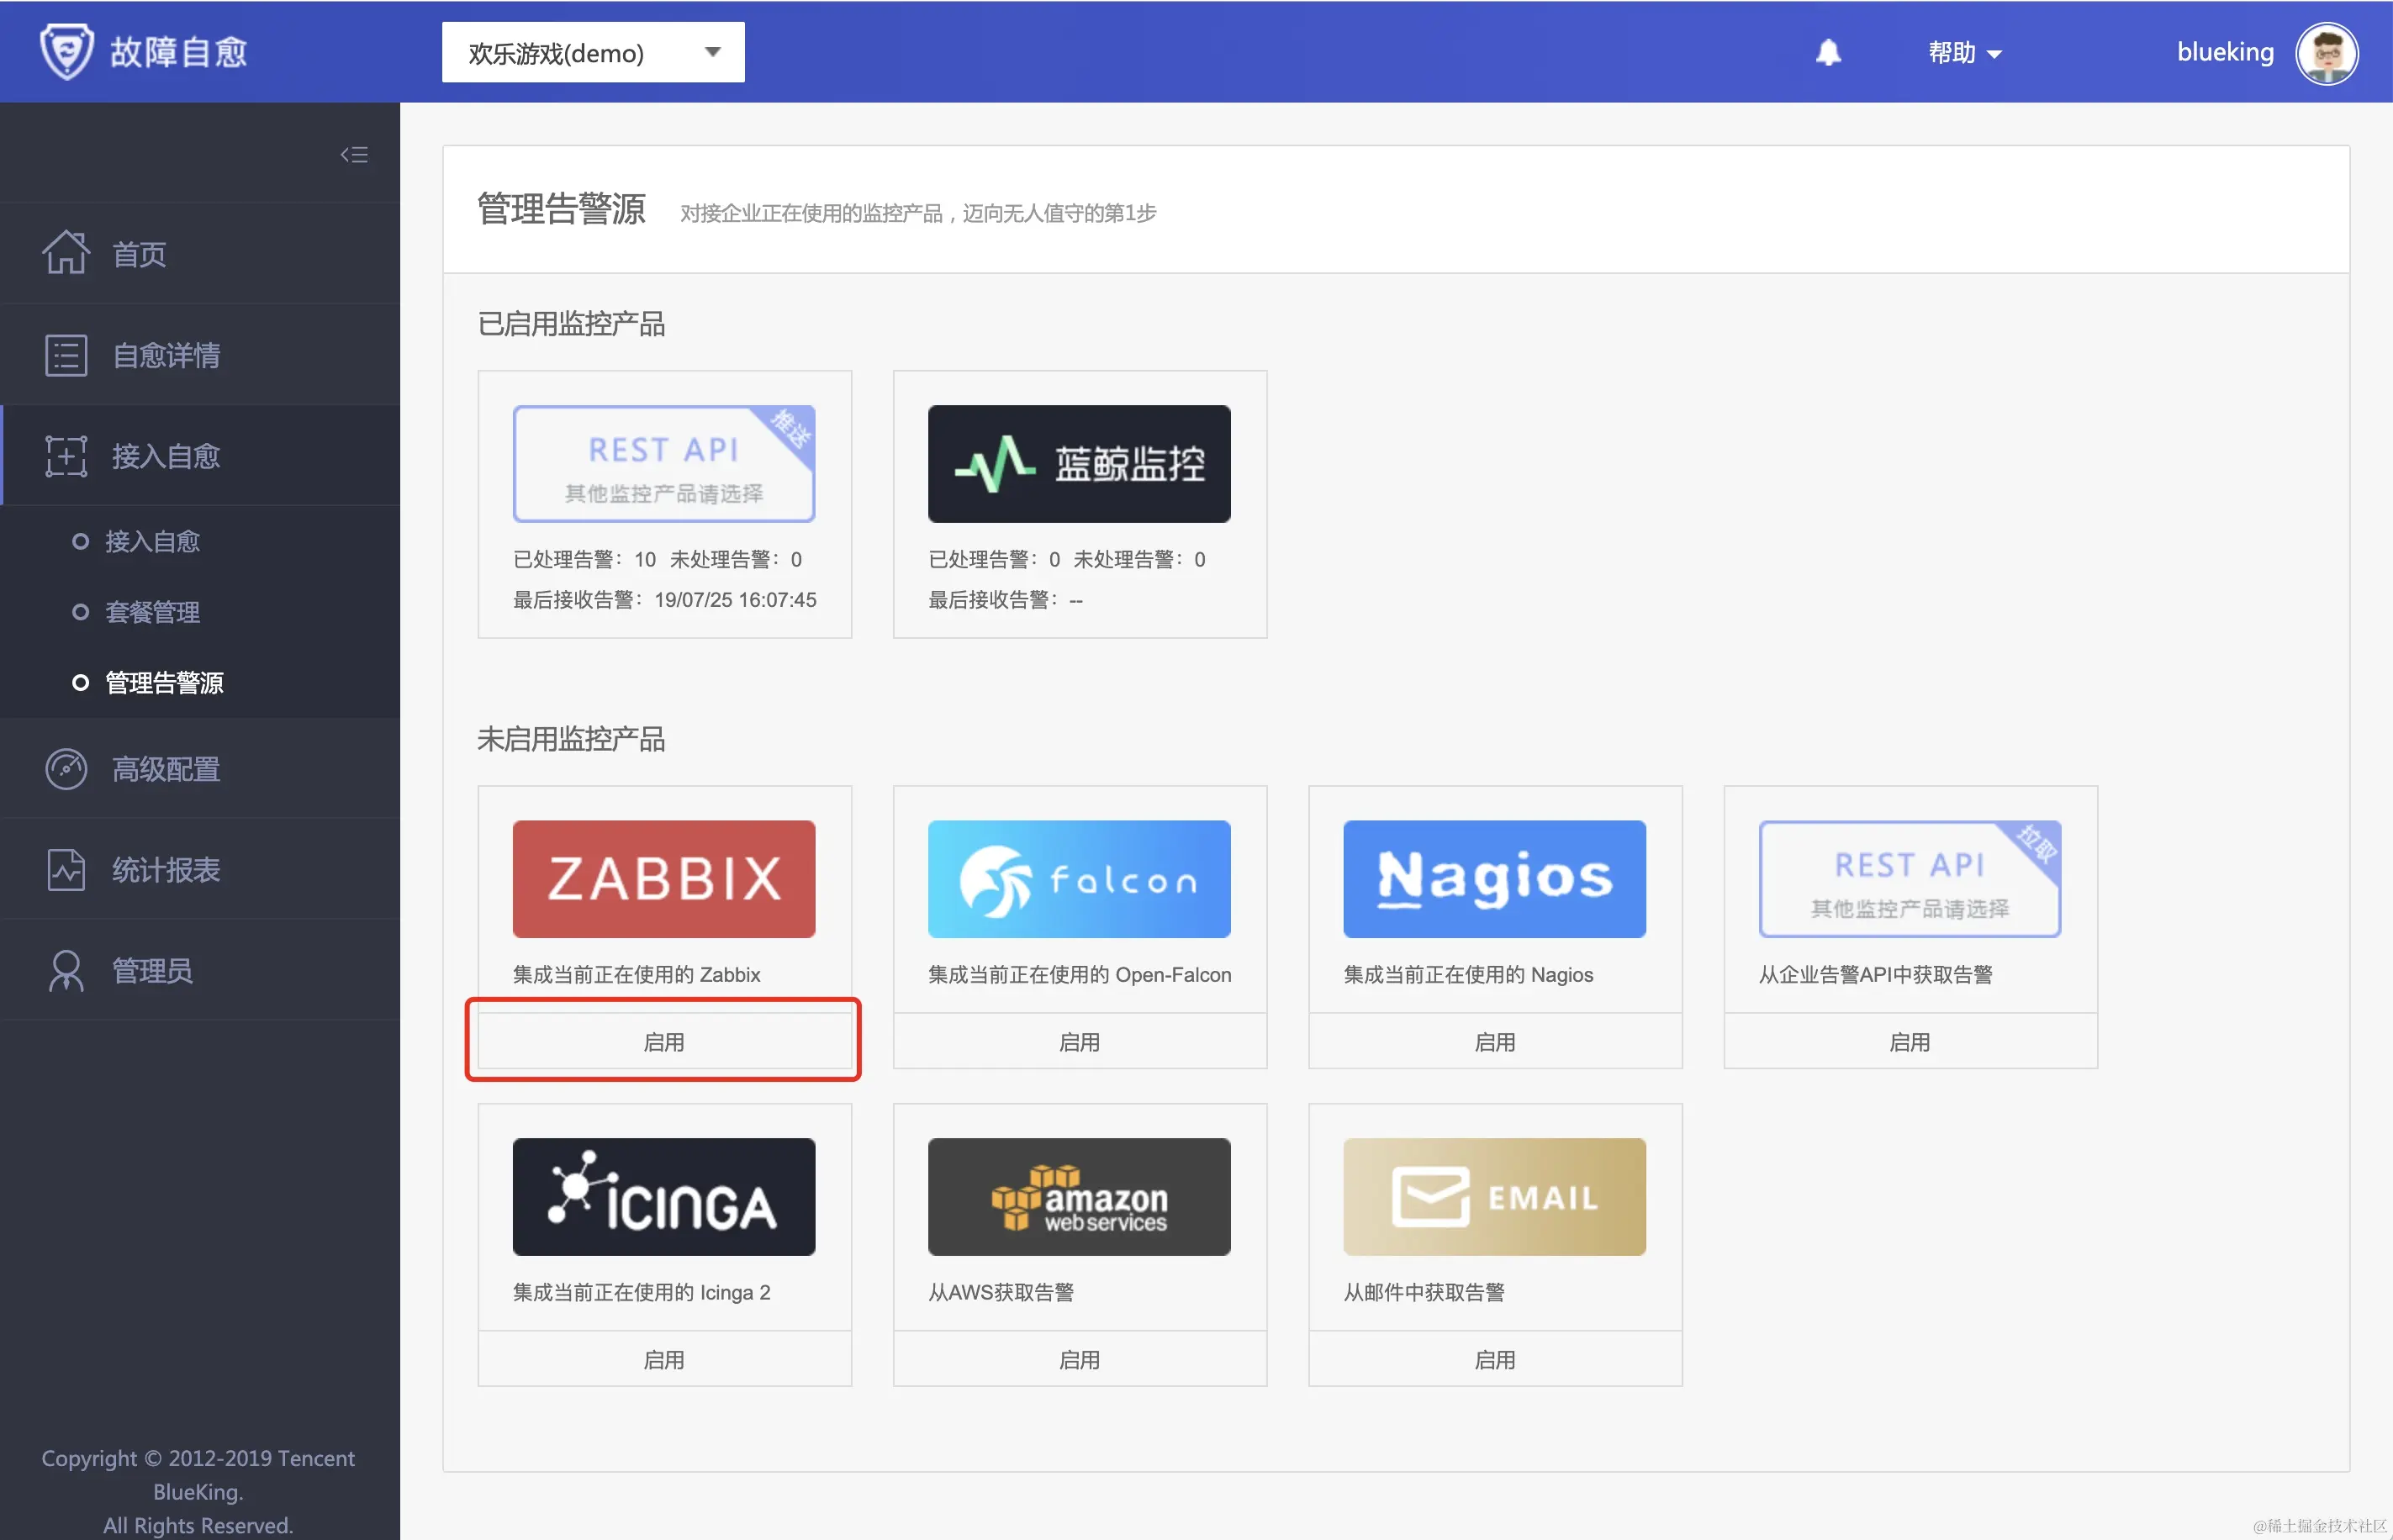Expand the 帮助 help menu
The image size is (2393, 1540).
[1964, 53]
